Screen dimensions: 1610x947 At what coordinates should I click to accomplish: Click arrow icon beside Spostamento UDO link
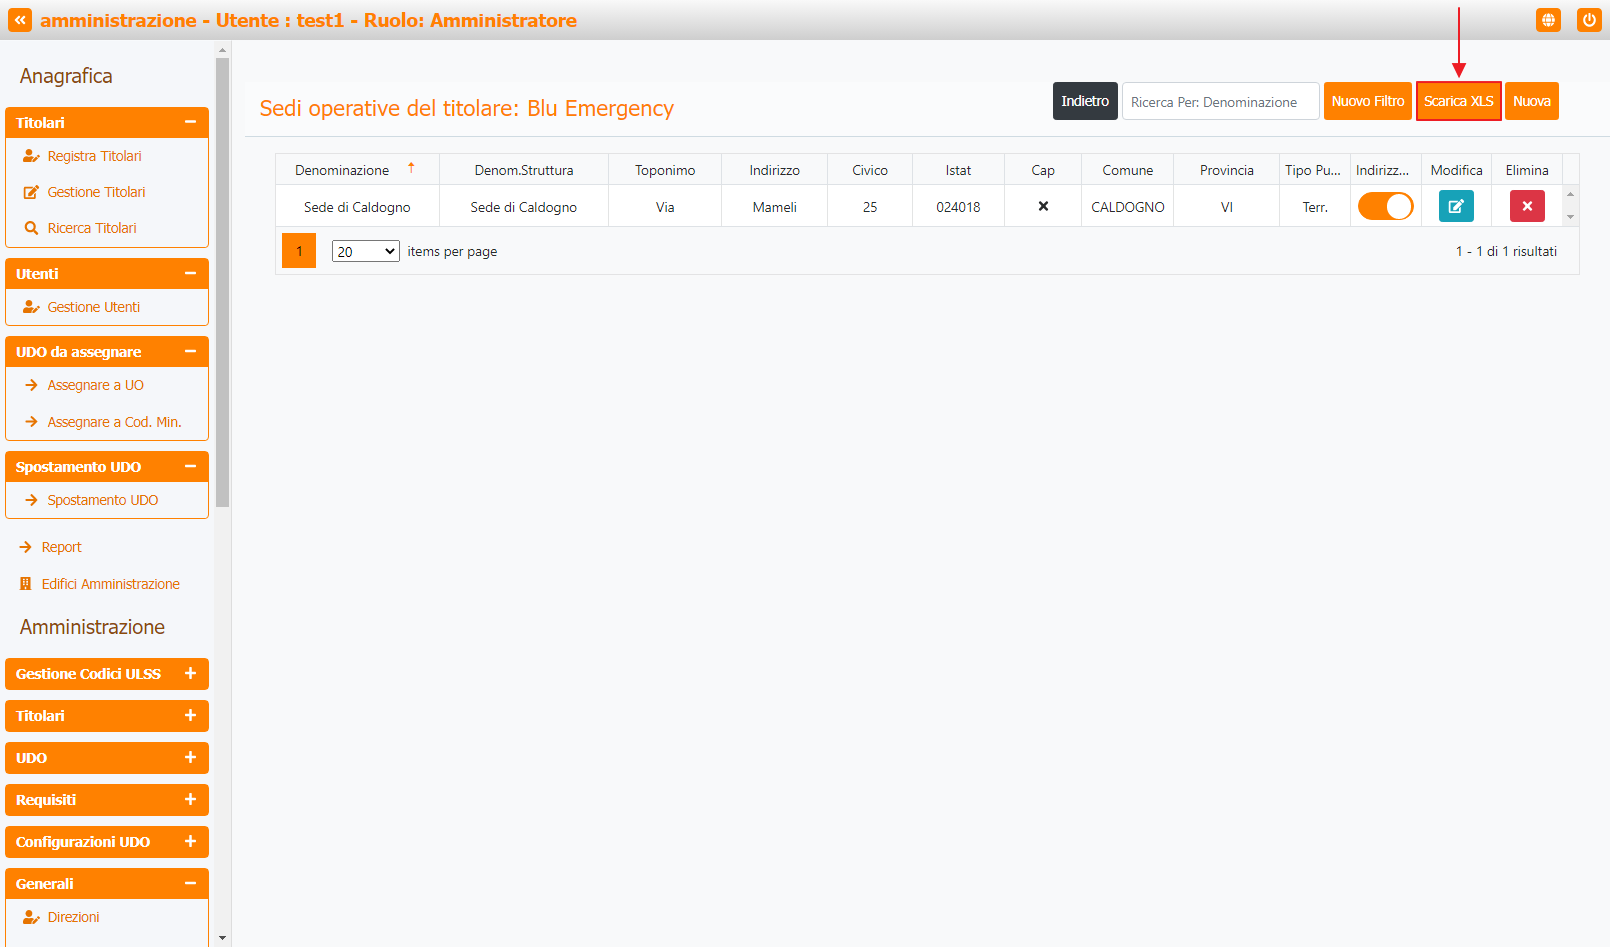tap(31, 500)
